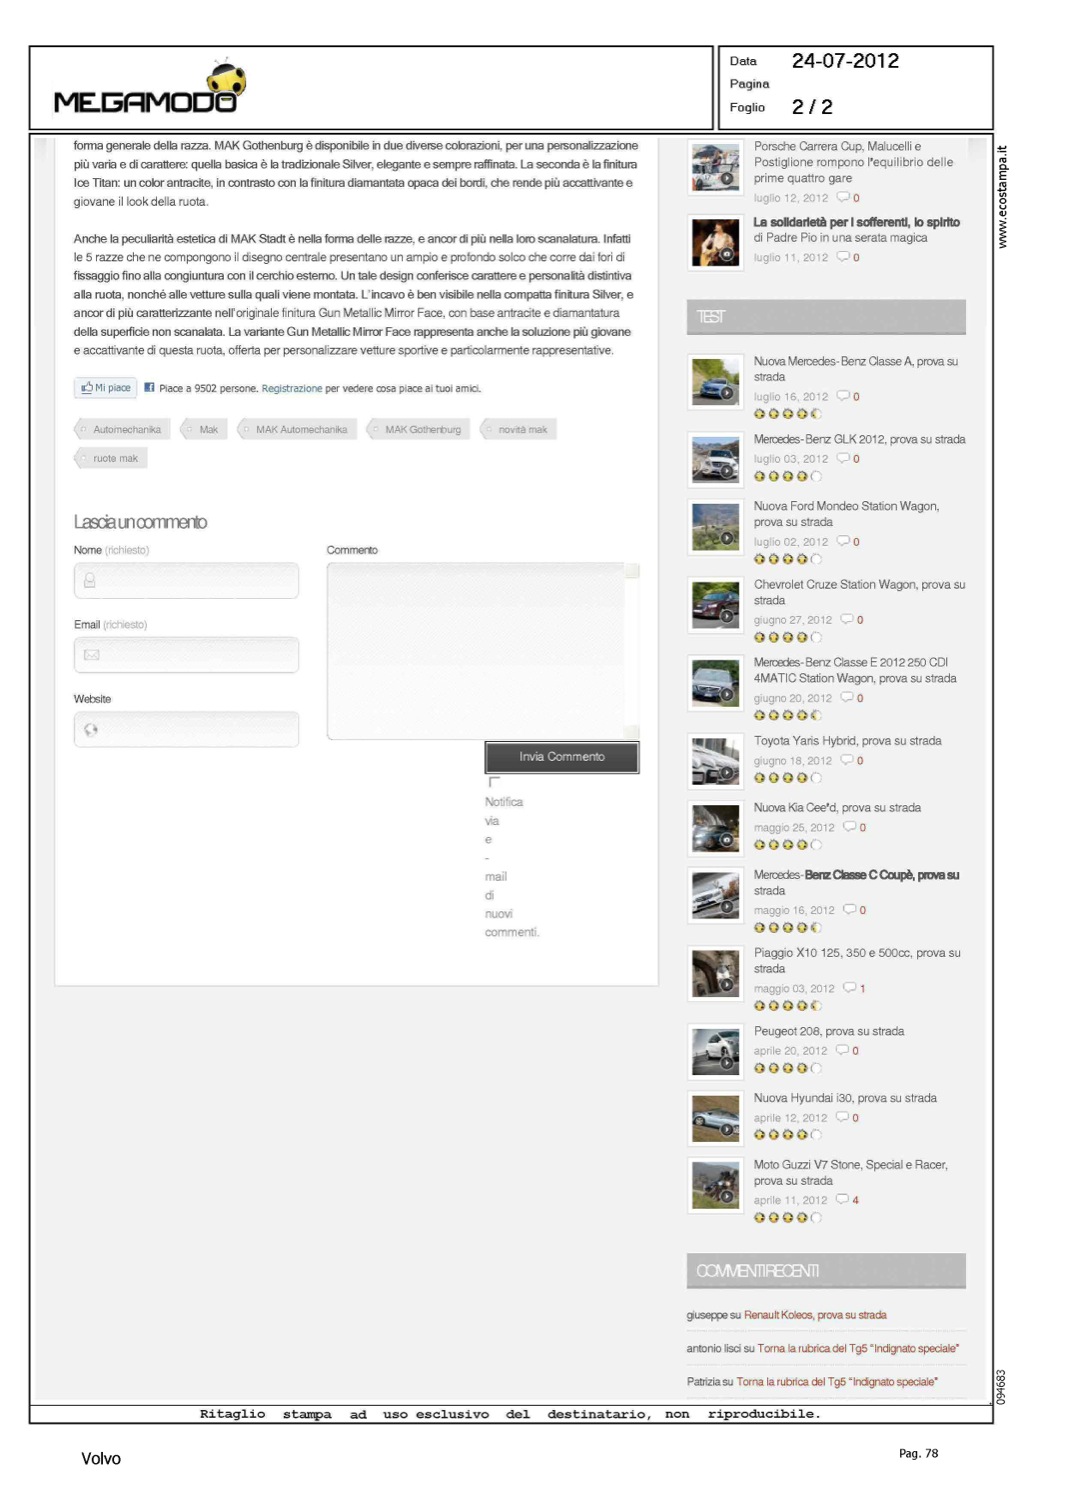Enable email notification checkbox for new comments
The image size is (1069, 1500).
pos(492,783)
